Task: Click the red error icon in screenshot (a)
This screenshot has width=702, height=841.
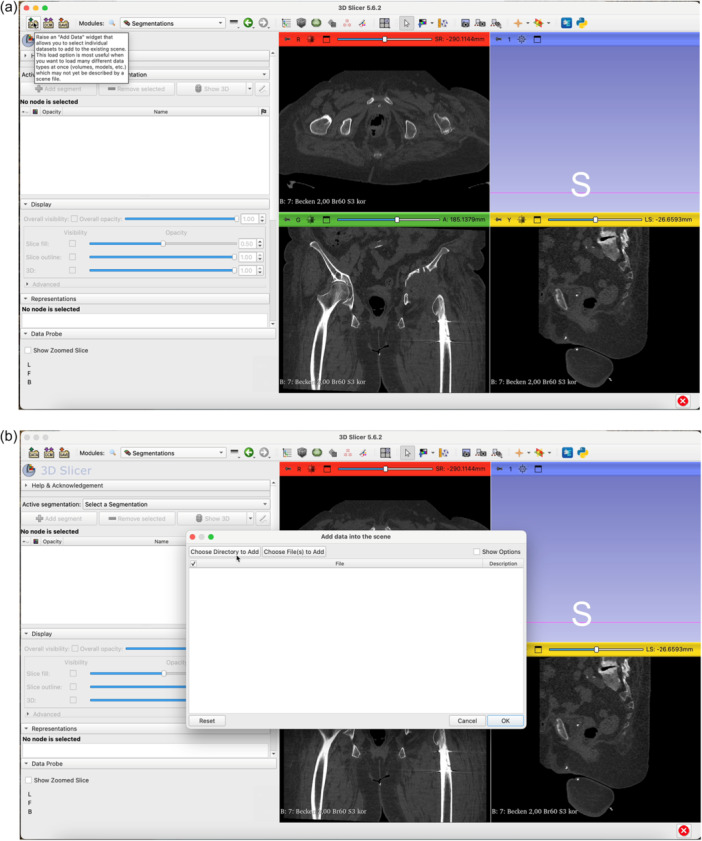Action: pos(682,401)
